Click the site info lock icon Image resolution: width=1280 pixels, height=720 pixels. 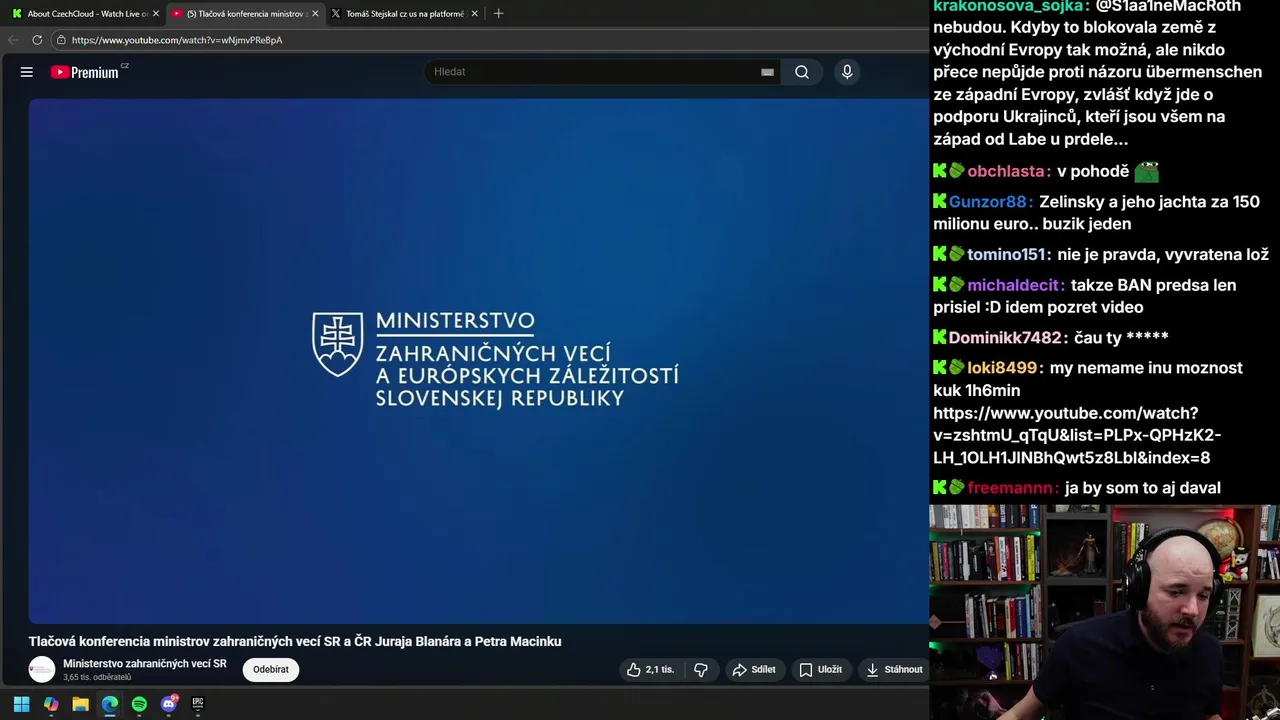click(x=61, y=40)
